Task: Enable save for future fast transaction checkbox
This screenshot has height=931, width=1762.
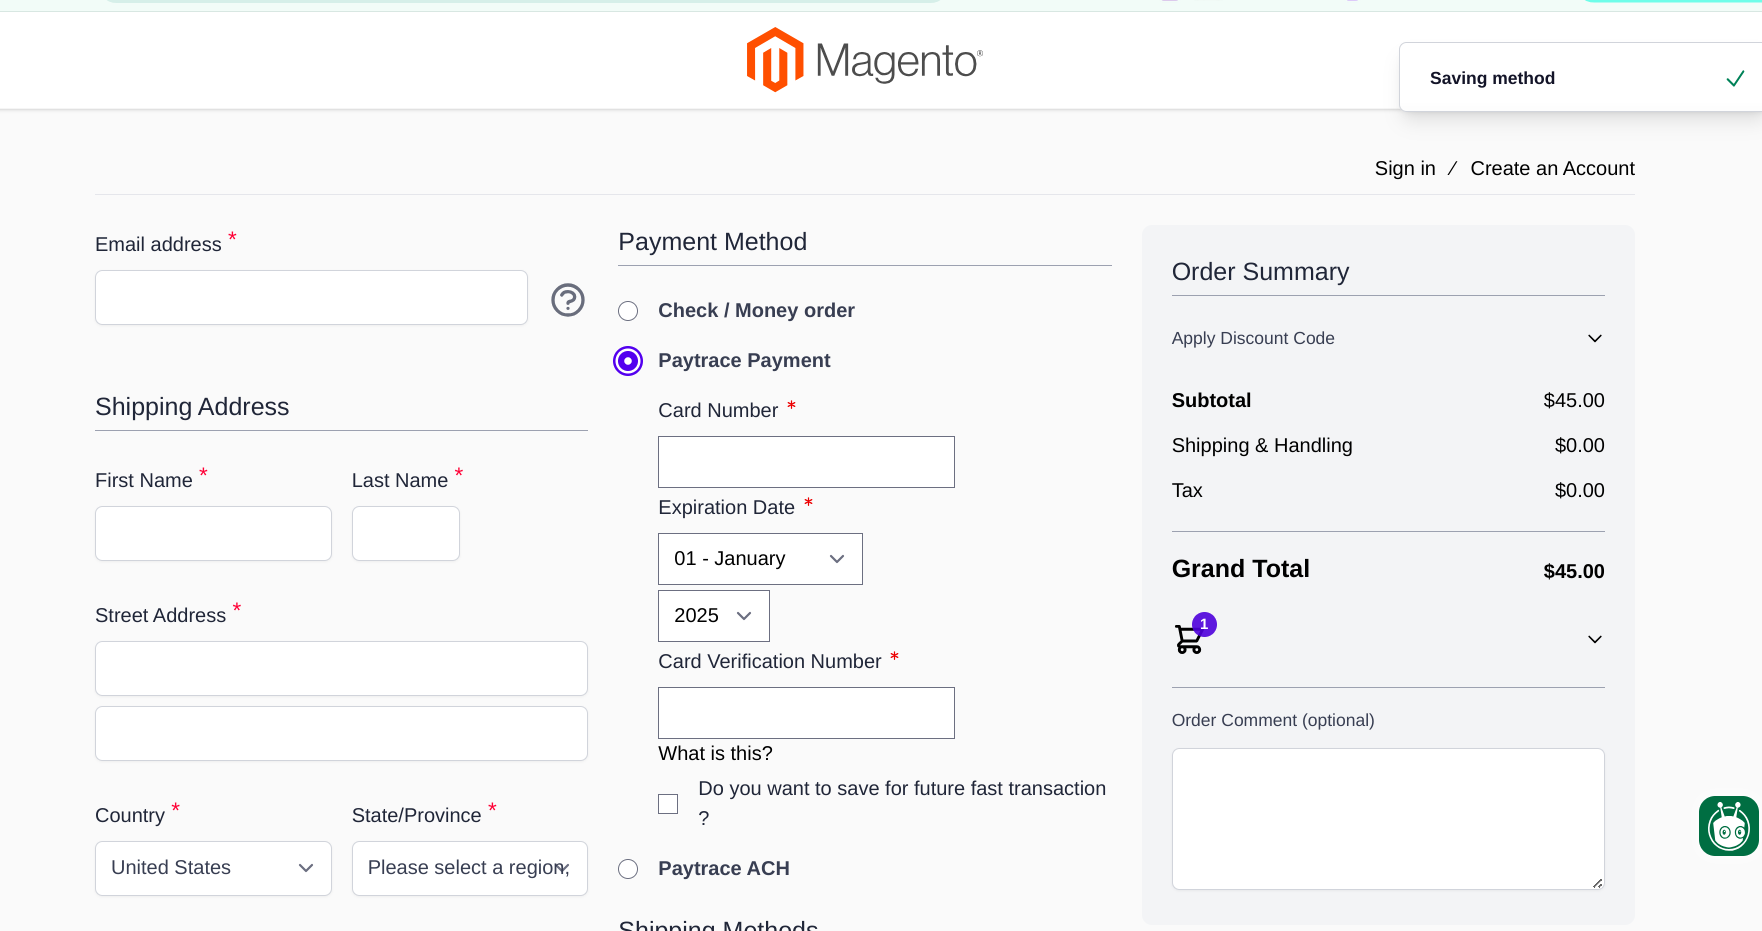Action: 668,804
